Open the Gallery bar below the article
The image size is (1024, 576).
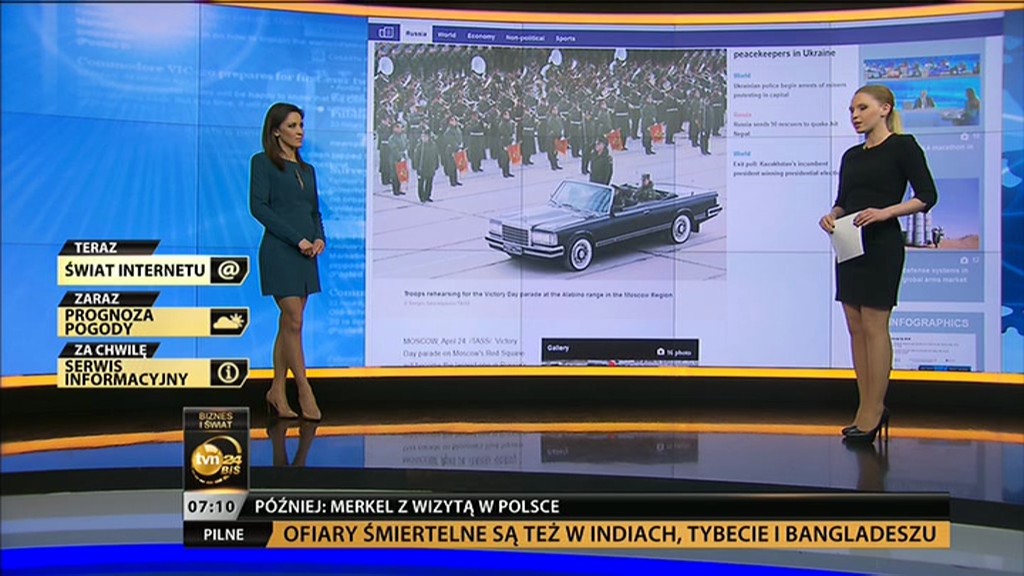tap(620, 350)
